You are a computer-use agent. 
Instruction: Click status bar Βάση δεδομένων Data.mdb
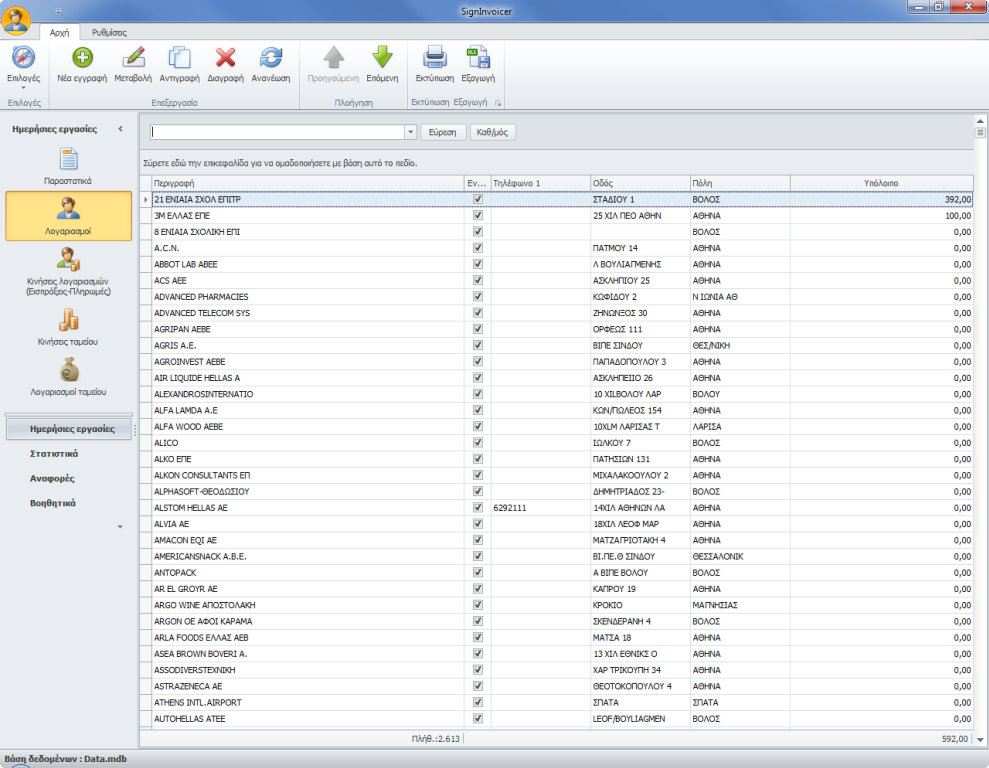coord(66,759)
